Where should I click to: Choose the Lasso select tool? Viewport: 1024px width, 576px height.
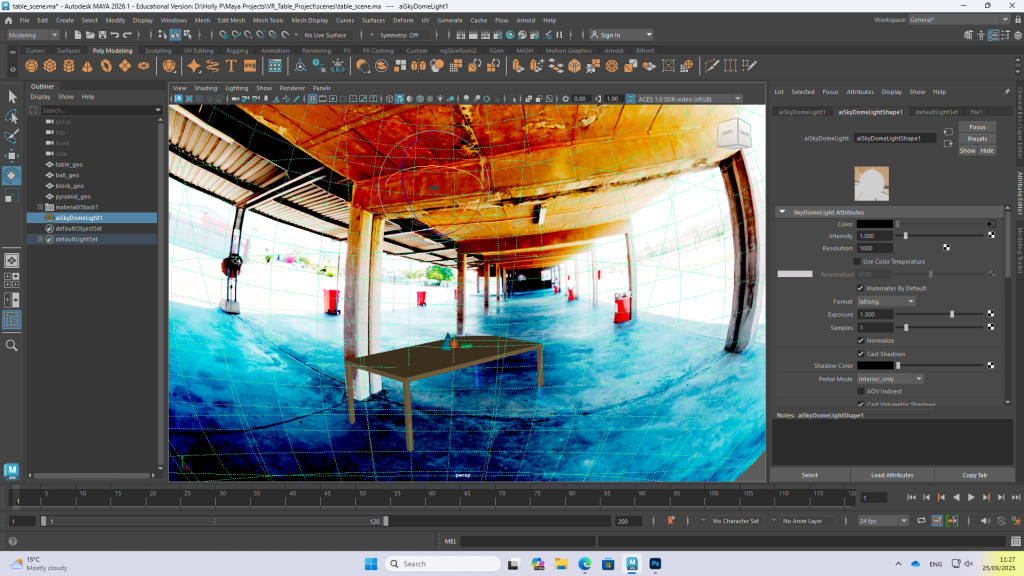(x=12, y=117)
